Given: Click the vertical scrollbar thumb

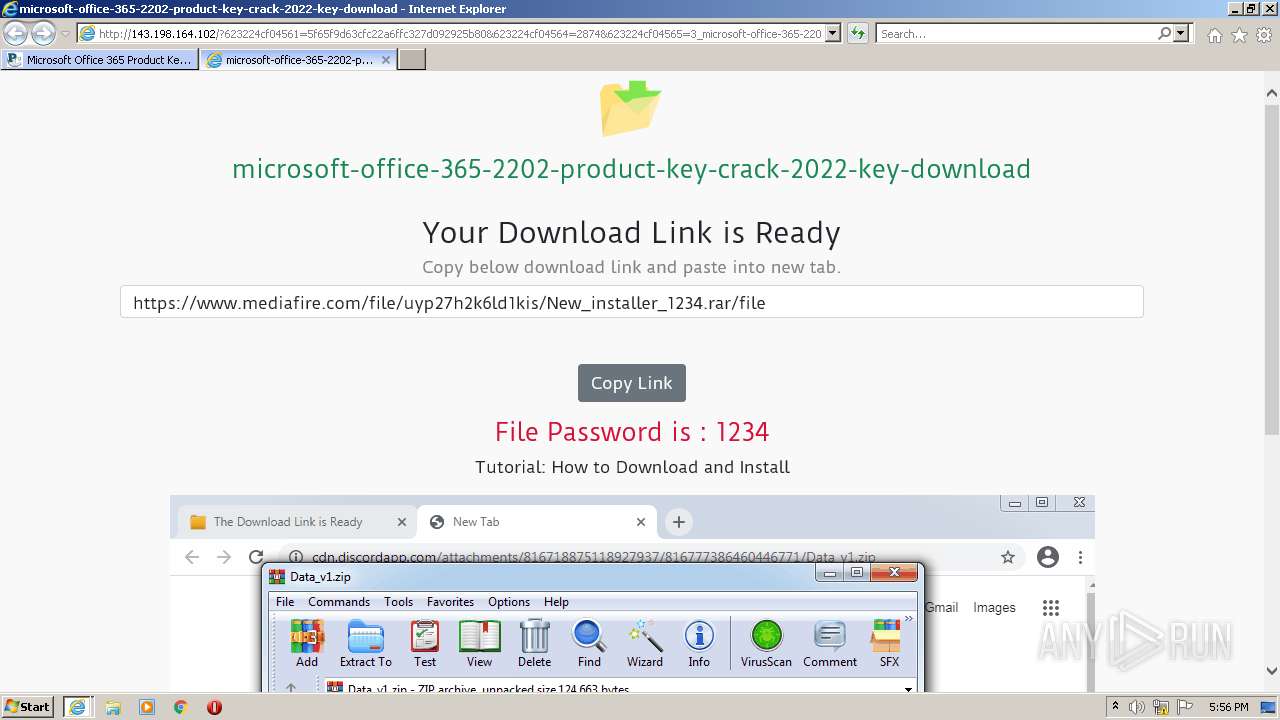Looking at the screenshot, I should pyautogui.click(x=1271, y=269).
